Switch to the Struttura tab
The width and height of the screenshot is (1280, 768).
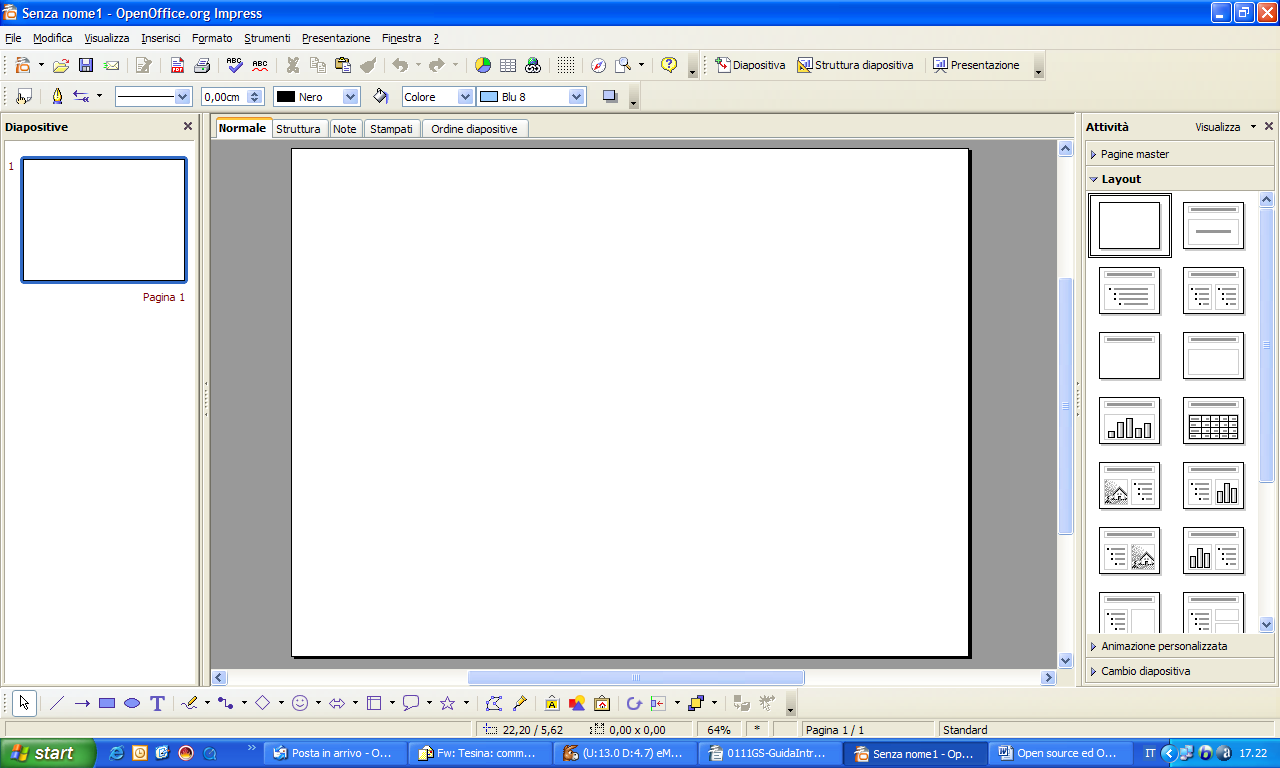tap(298, 129)
